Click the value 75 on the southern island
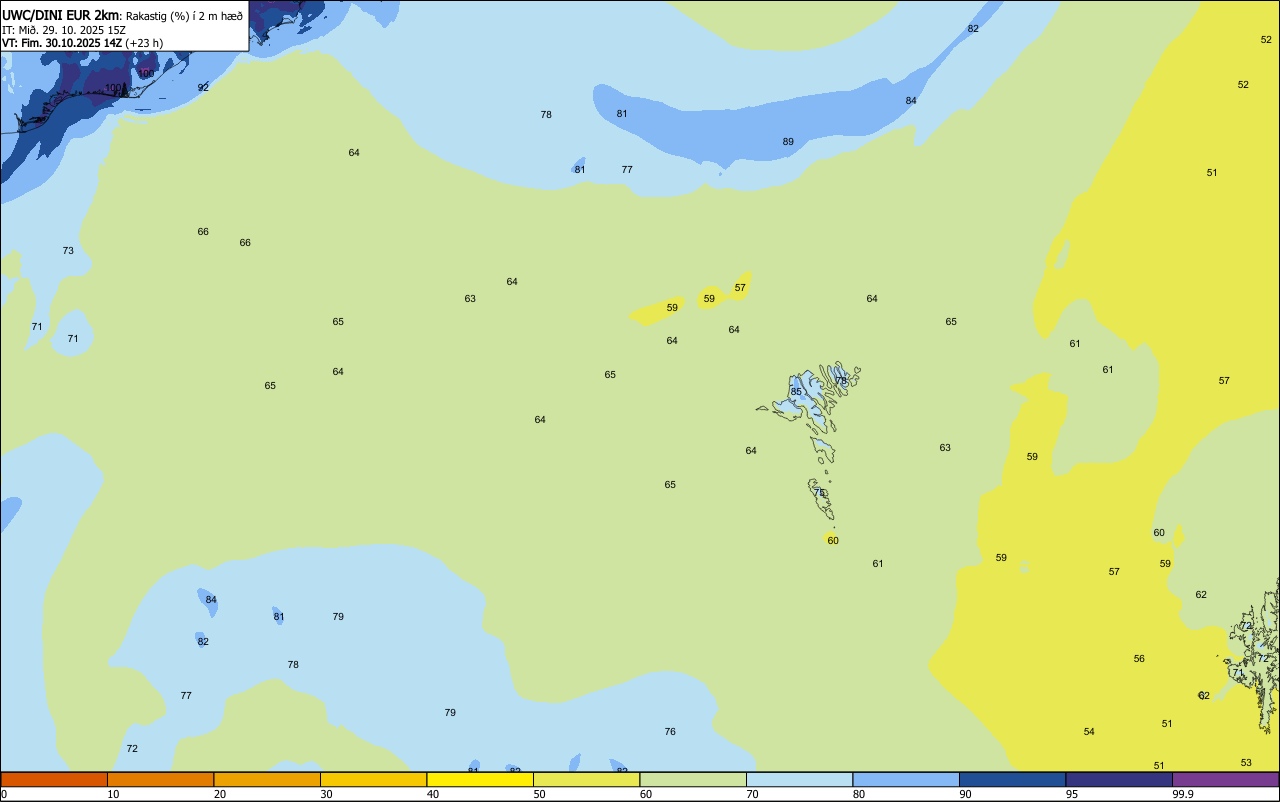 click(819, 493)
